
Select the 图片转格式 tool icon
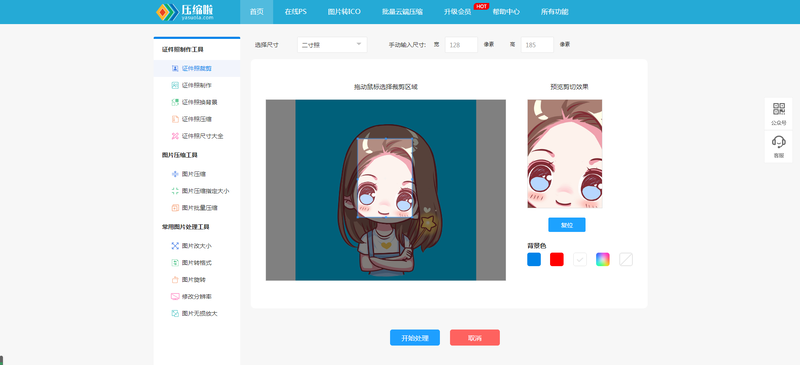click(175, 263)
